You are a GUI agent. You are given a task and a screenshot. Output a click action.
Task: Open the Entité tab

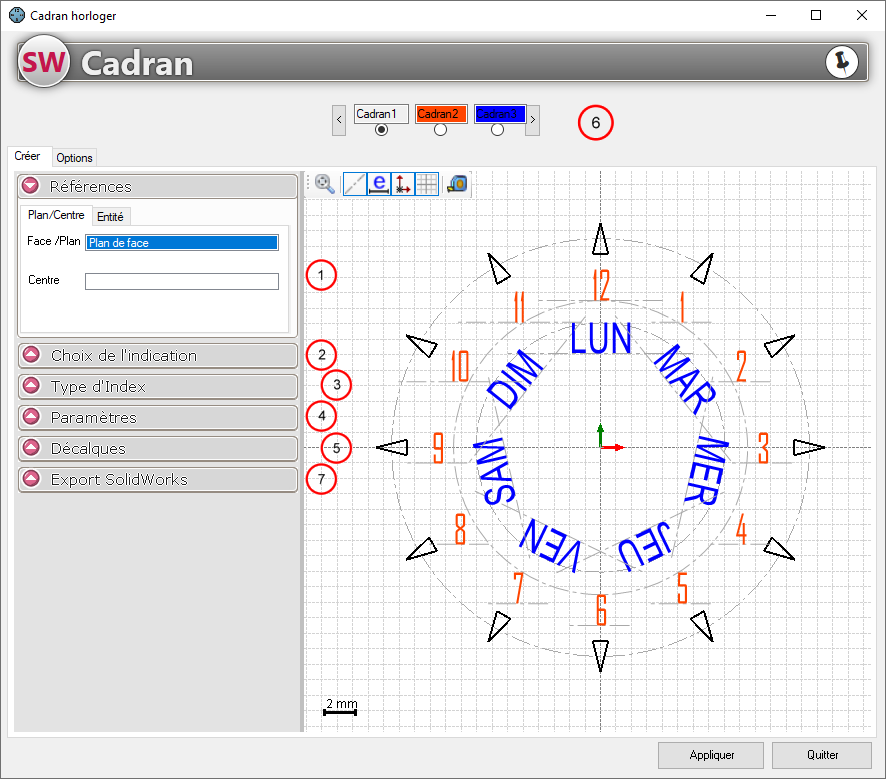pyautogui.click(x=110, y=216)
